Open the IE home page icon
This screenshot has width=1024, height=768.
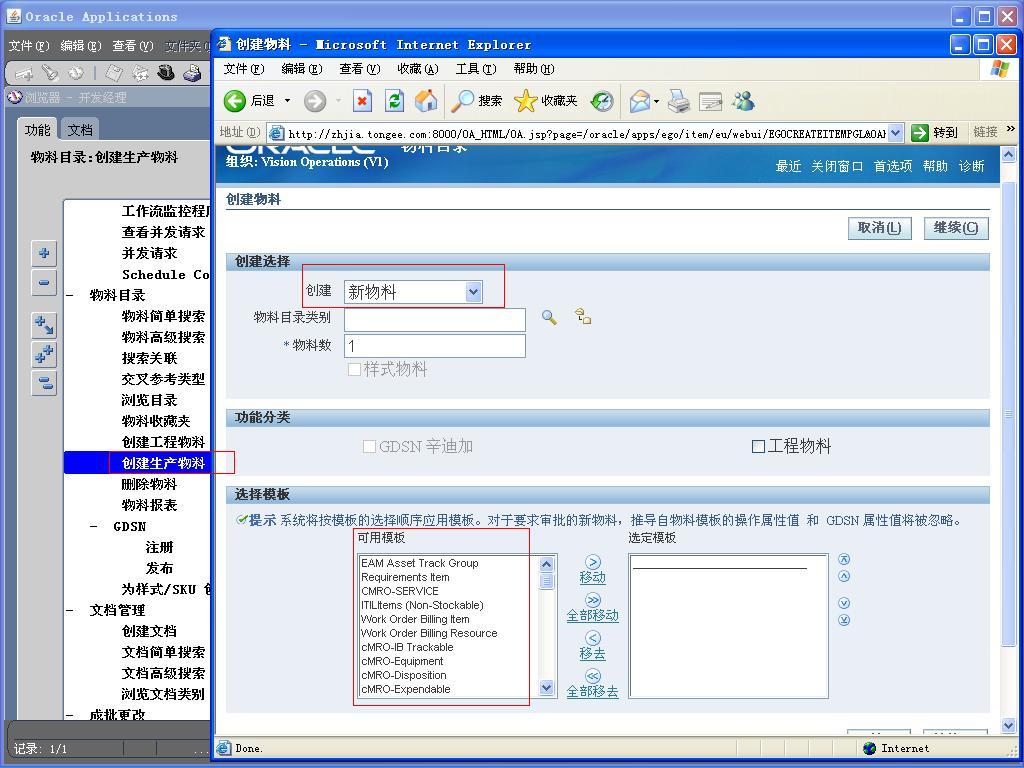click(426, 101)
